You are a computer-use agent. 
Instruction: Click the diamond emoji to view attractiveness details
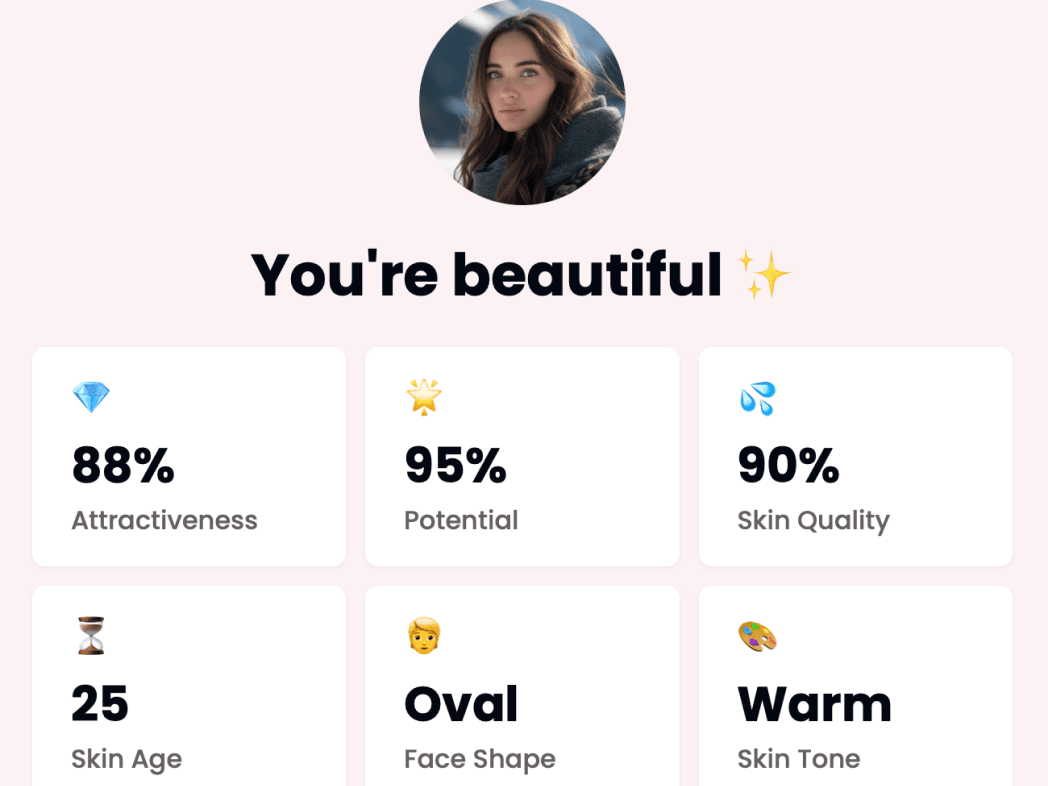tap(91, 396)
